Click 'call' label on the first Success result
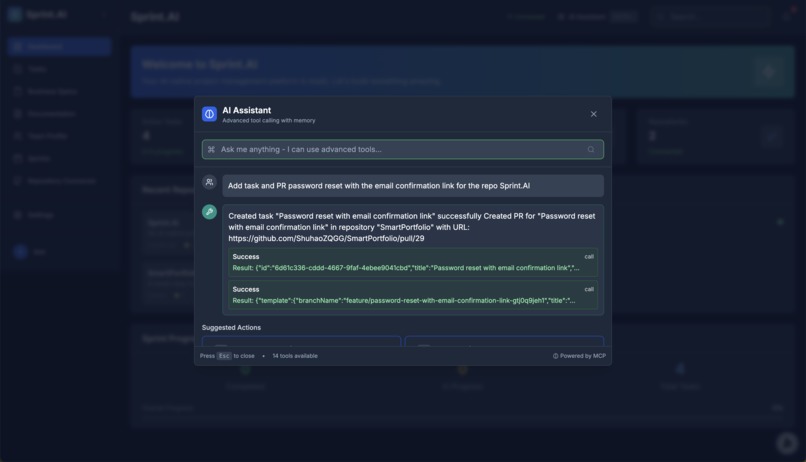The image size is (806, 462). point(589,256)
